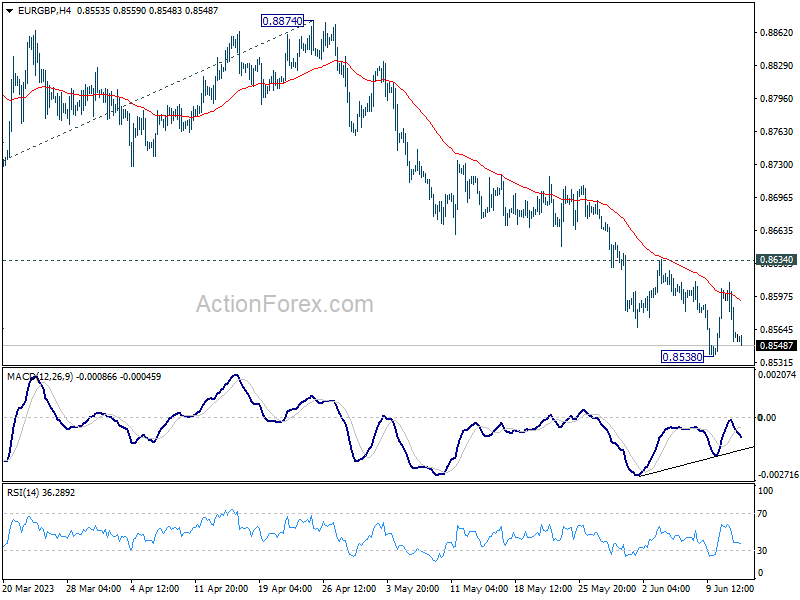The width and height of the screenshot is (800, 600).
Task: Click the 0.87960 price axis label
Action: pos(777,98)
